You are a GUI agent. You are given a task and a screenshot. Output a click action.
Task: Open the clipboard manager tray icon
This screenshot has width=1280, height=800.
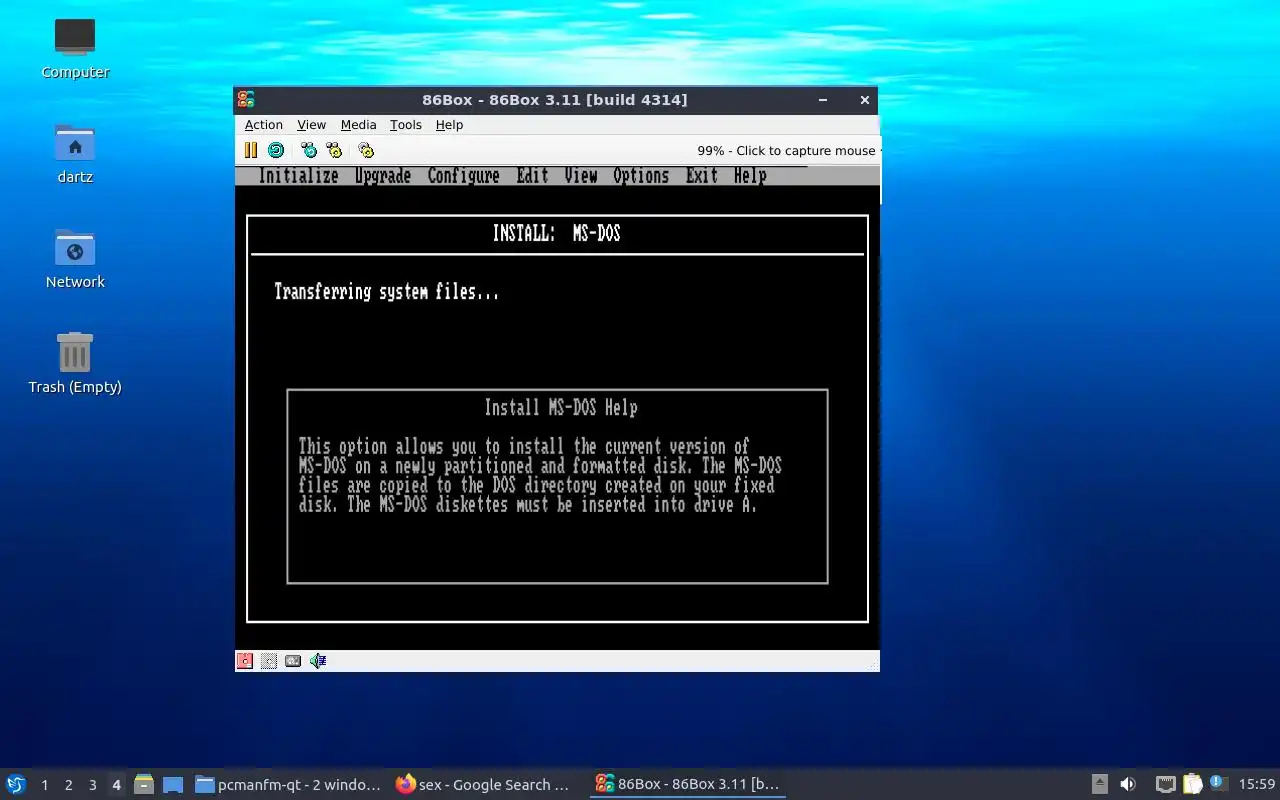1192,785
